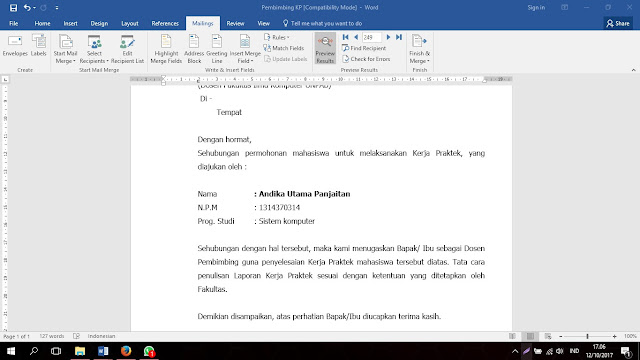Click the 100% zoom level
This screenshot has width=640, height=360.
coord(630,336)
